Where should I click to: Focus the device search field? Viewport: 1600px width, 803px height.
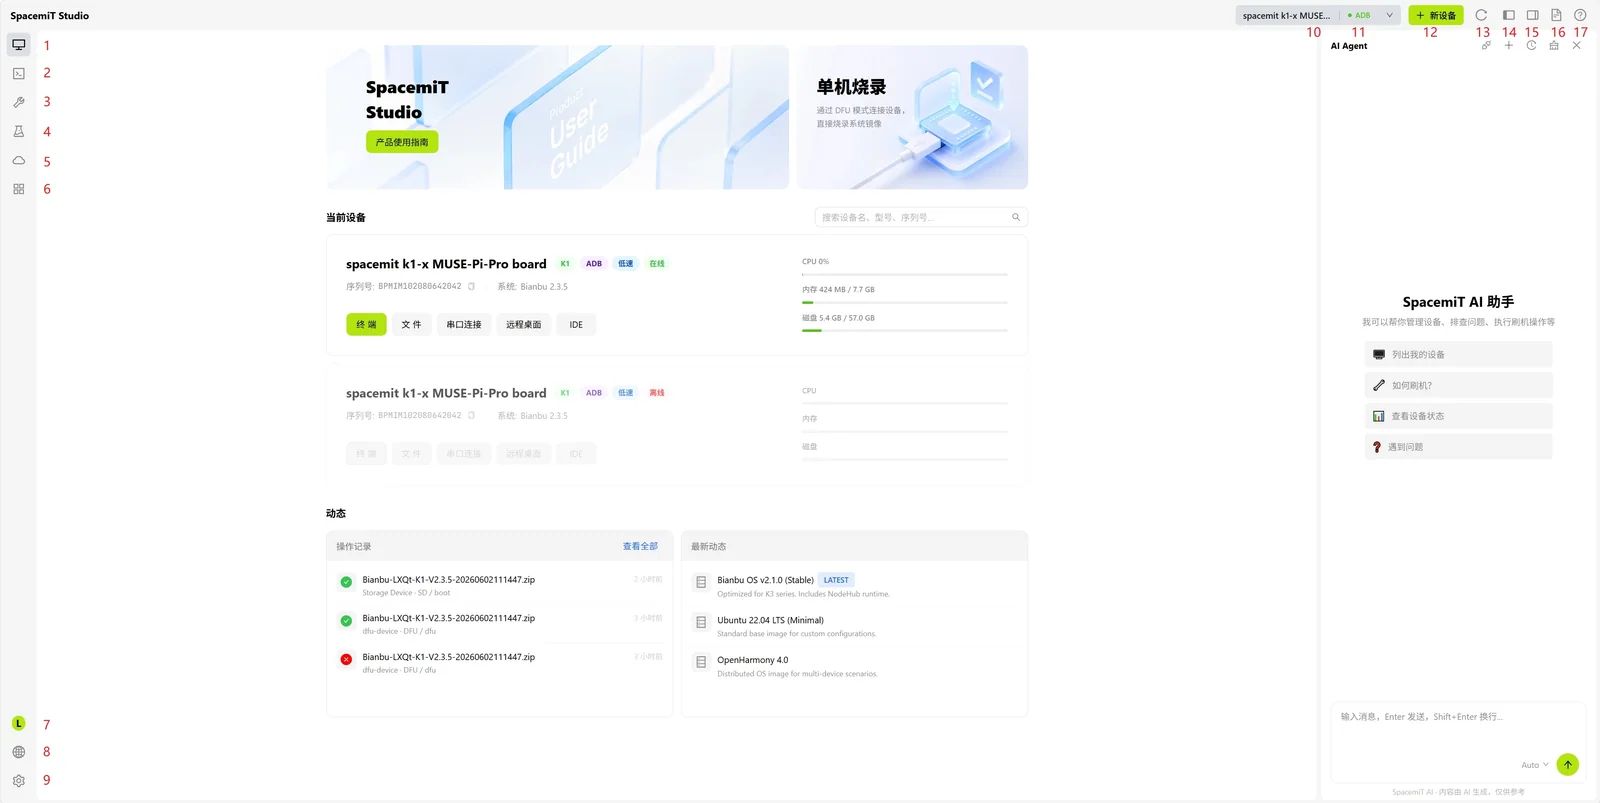[x=921, y=217]
